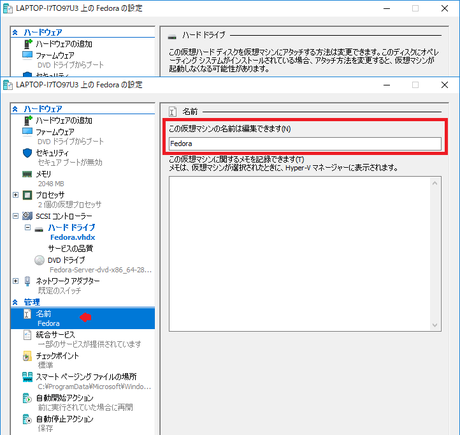Click the ファームウェア monitor icon in front window
Screen dimensions: 460x435
pos(27,131)
